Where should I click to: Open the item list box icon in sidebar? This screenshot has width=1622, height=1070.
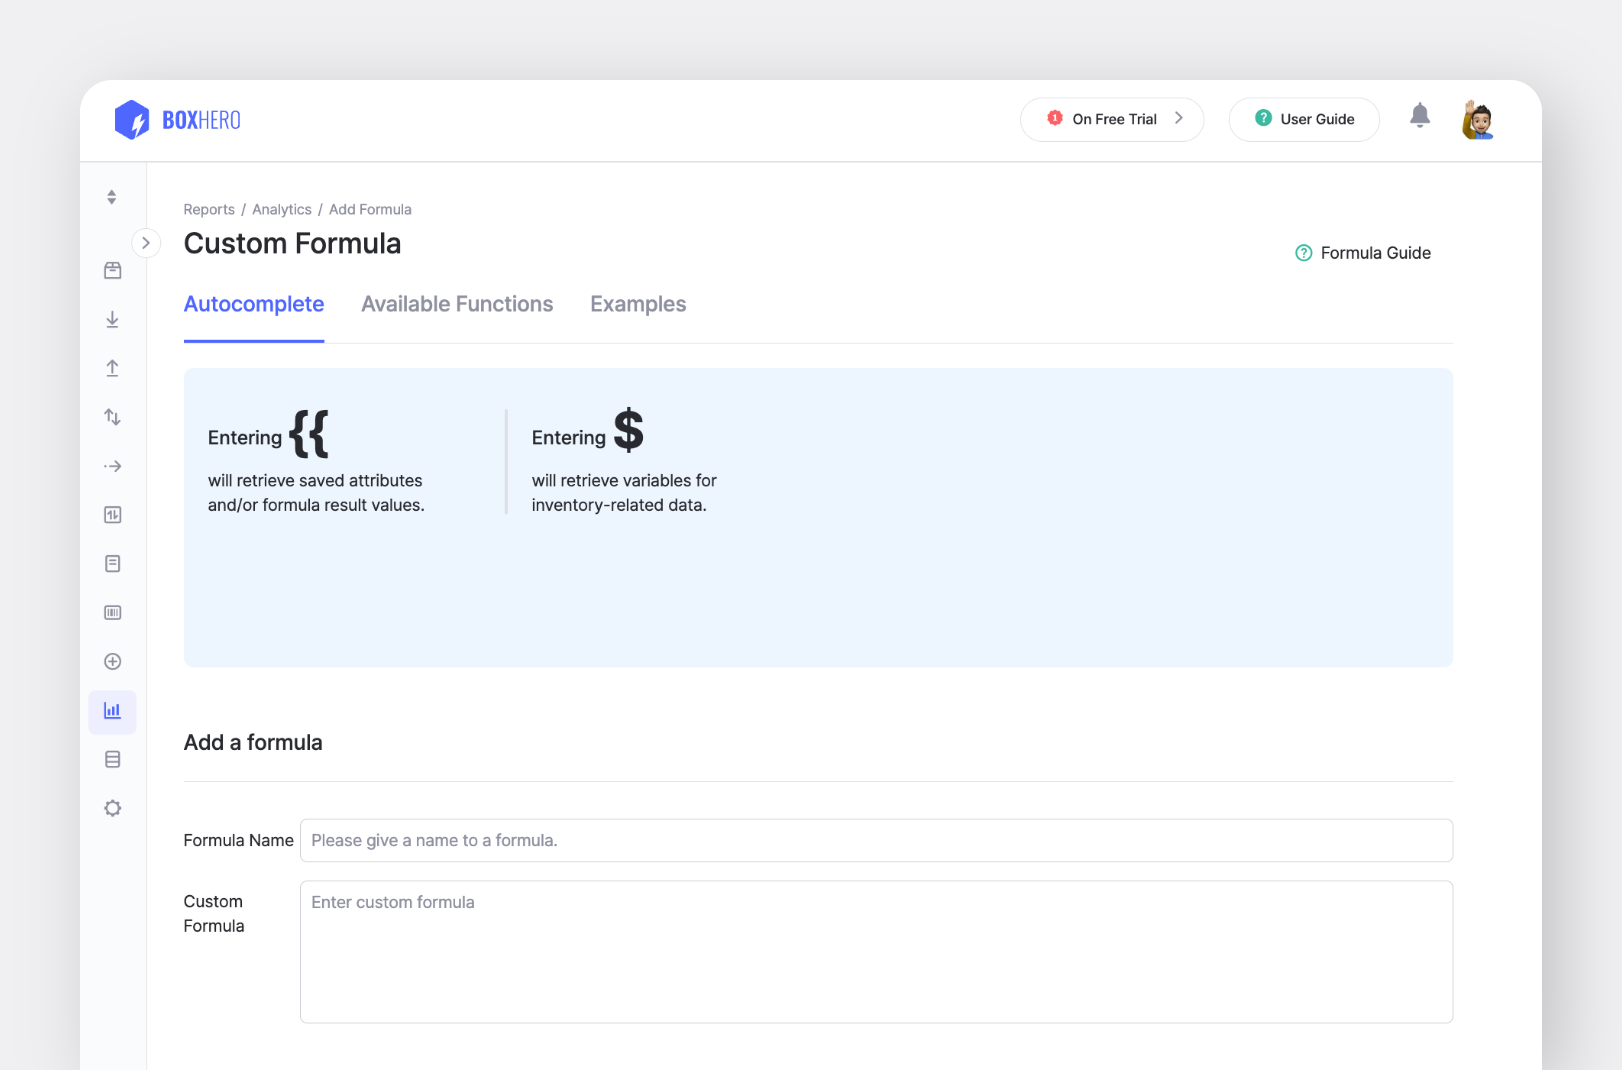click(x=113, y=271)
